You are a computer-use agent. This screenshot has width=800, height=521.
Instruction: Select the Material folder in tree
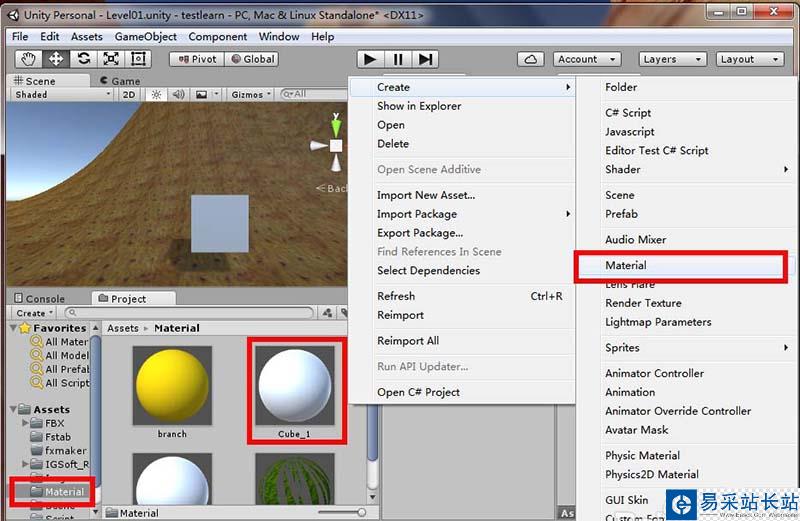point(57,491)
